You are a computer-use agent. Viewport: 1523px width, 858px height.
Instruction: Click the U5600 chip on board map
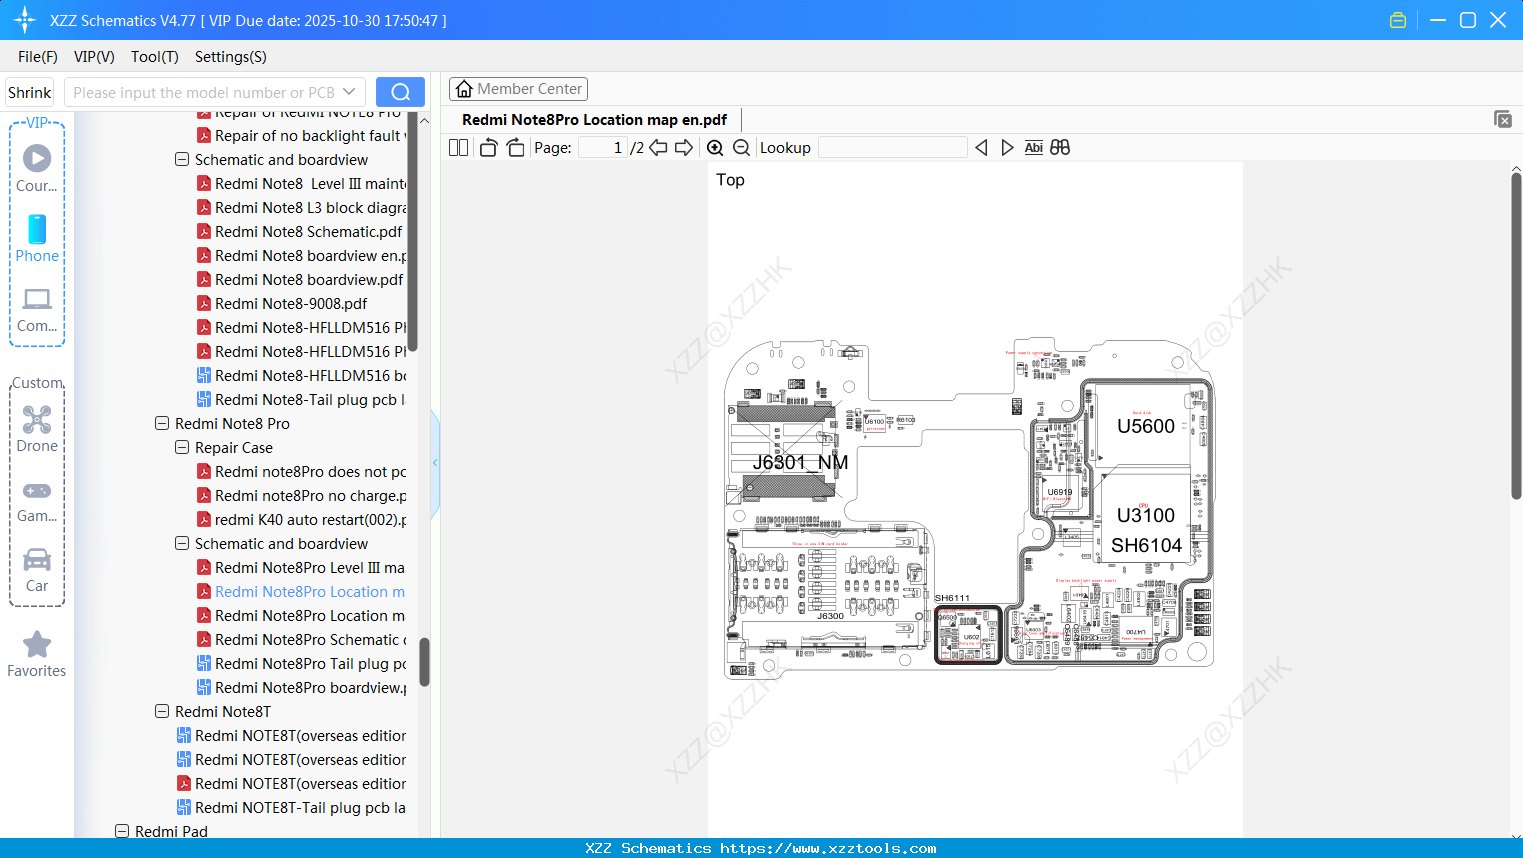coord(1145,426)
